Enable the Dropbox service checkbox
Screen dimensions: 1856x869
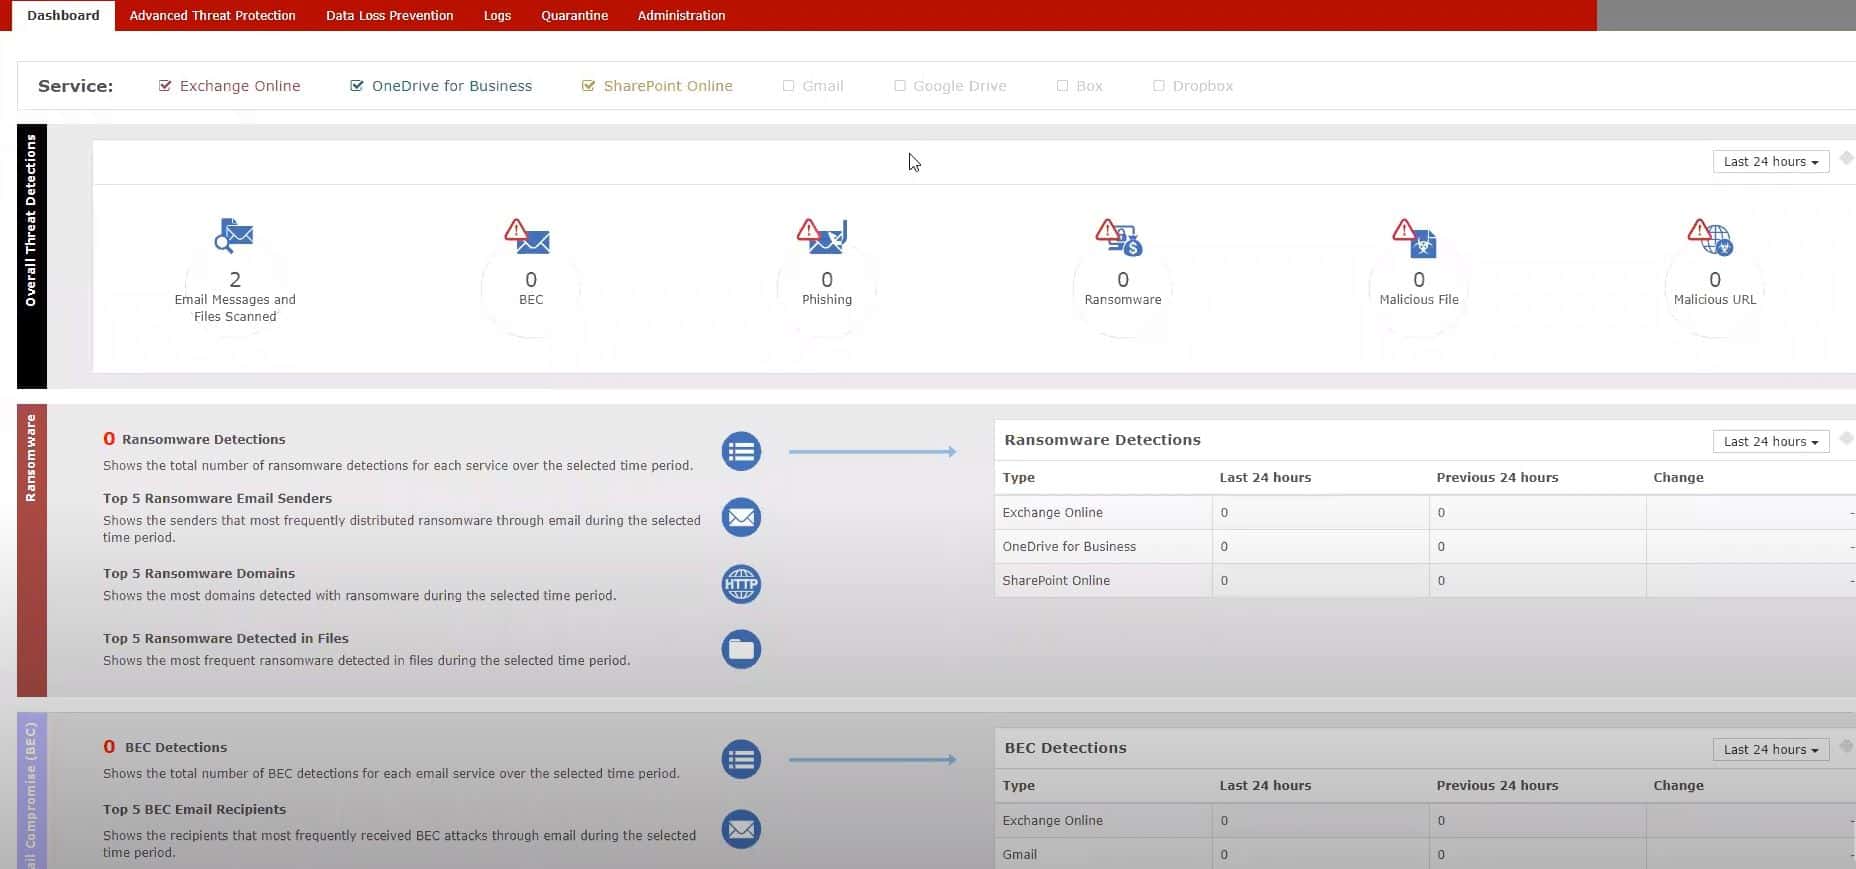point(1159,86)
